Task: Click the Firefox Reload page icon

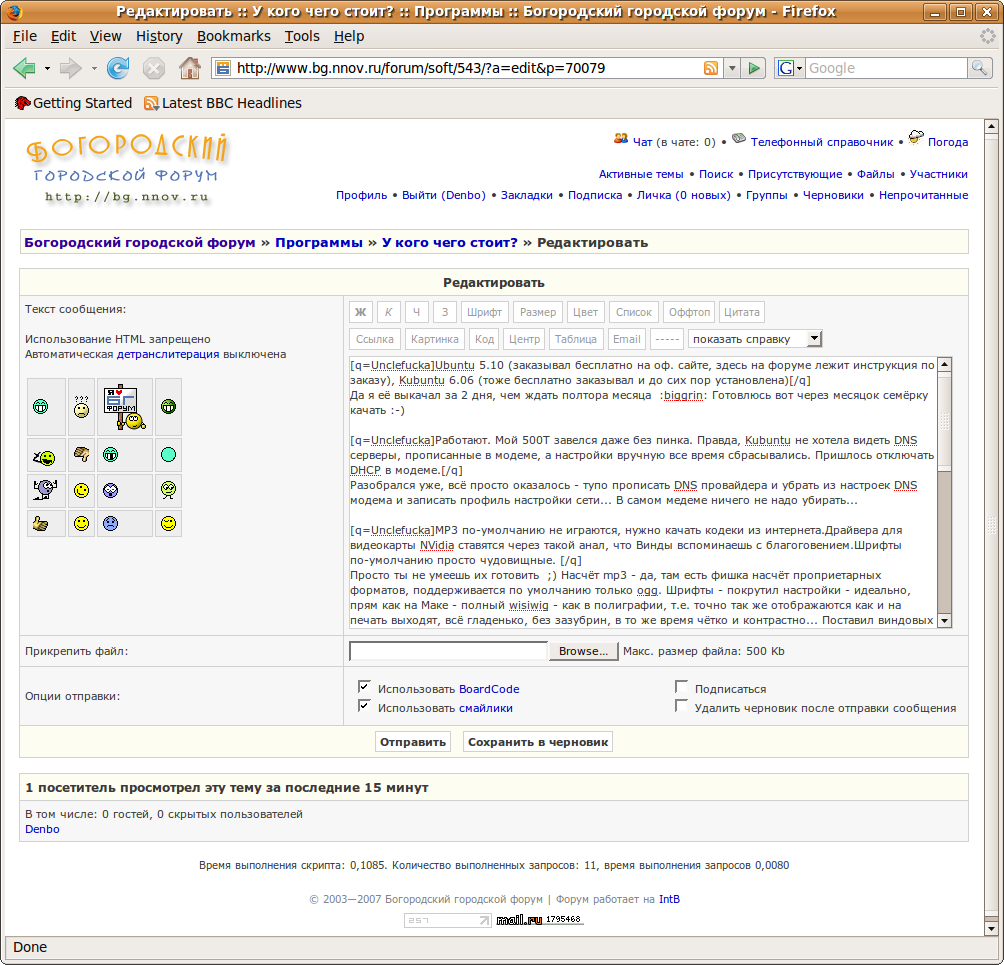Action: [x=118, y=69]
